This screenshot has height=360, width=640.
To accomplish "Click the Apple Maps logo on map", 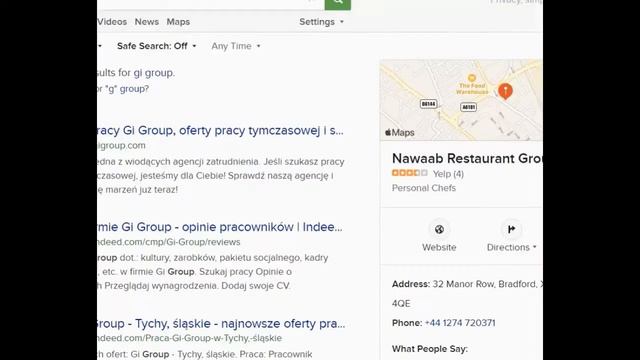I will (400, 133).
